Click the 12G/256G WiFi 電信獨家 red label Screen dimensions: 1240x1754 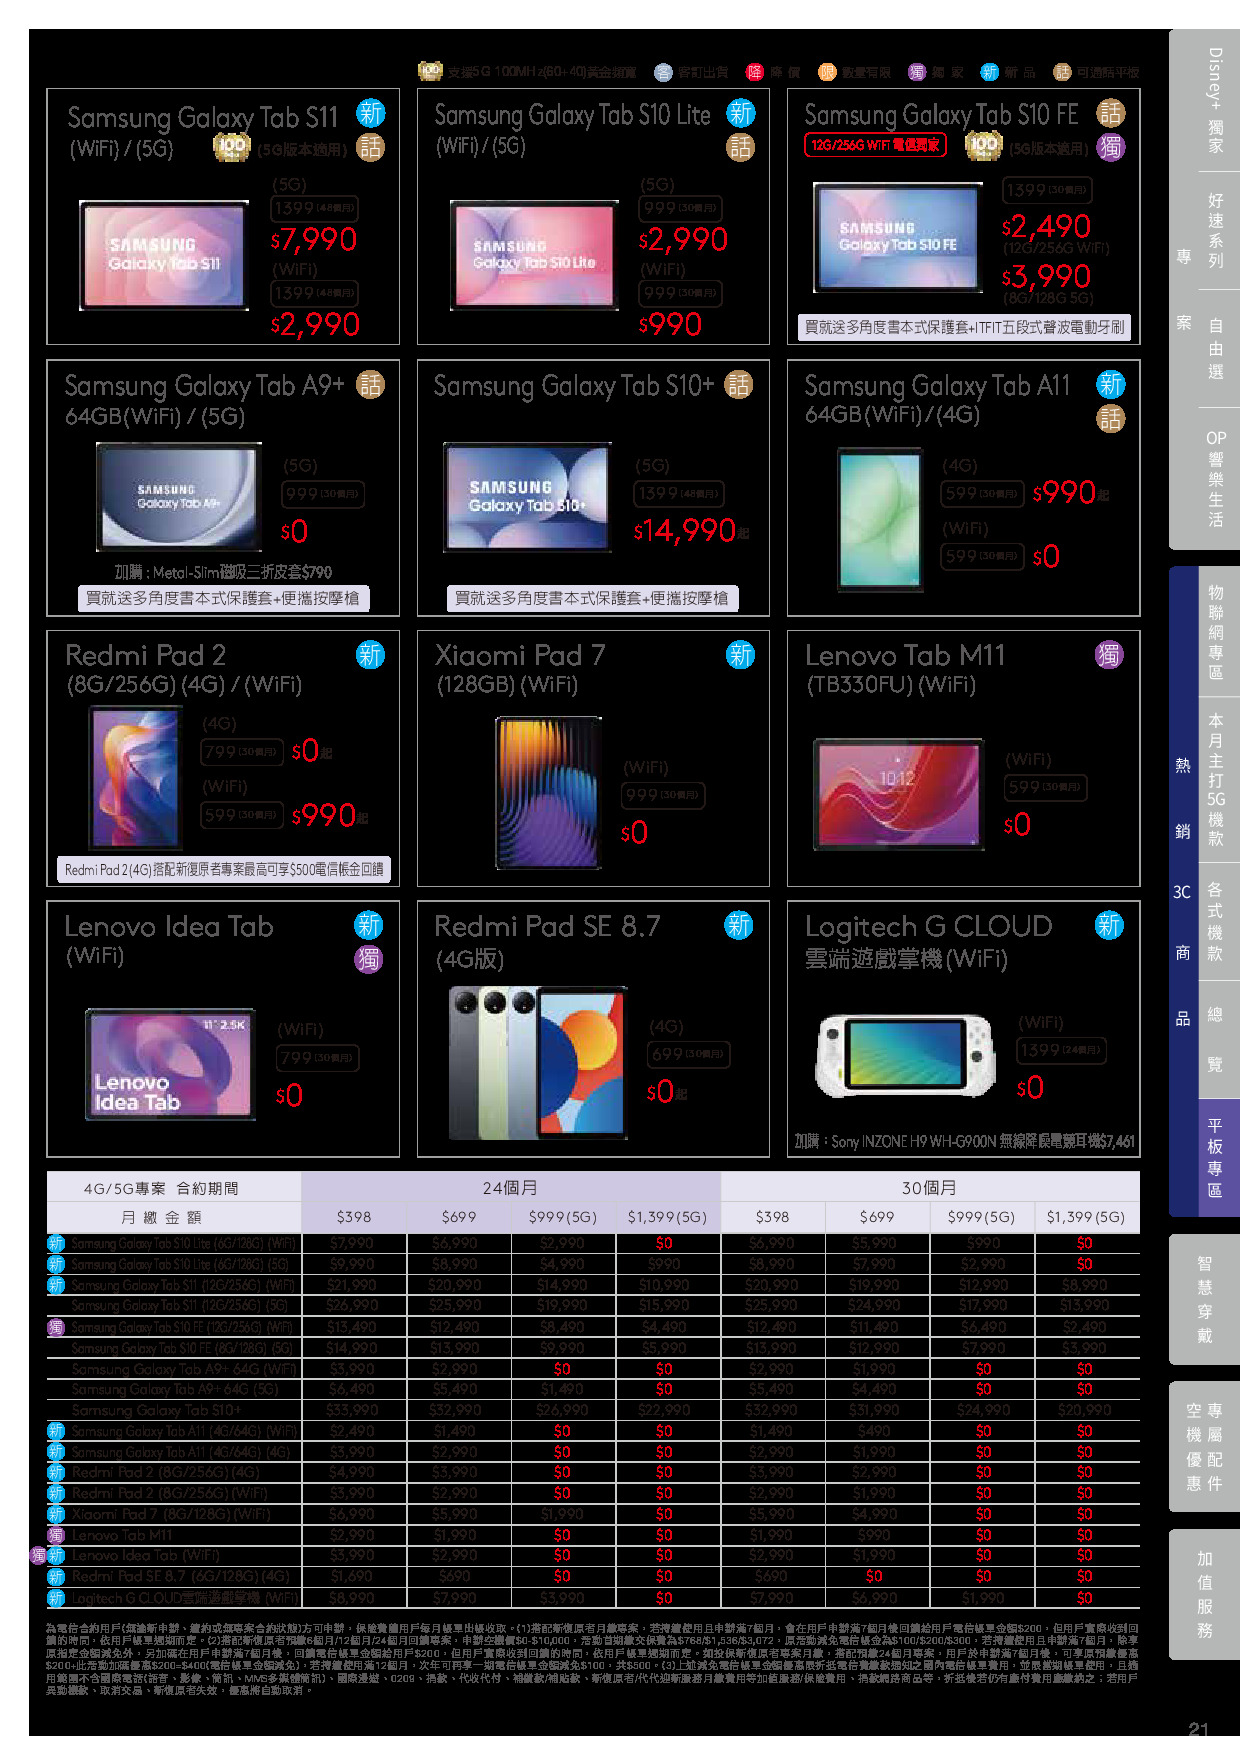(x=875, y=145)
